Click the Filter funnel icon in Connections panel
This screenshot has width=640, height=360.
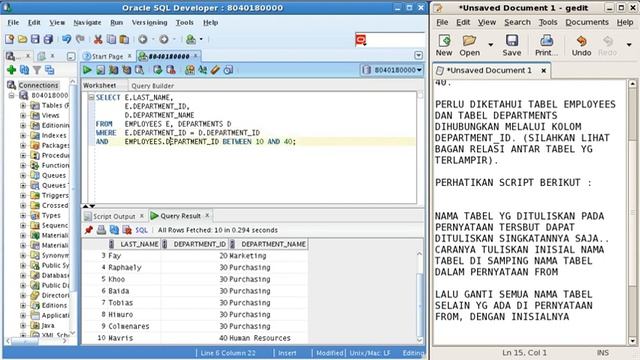[x=37, y=70]
